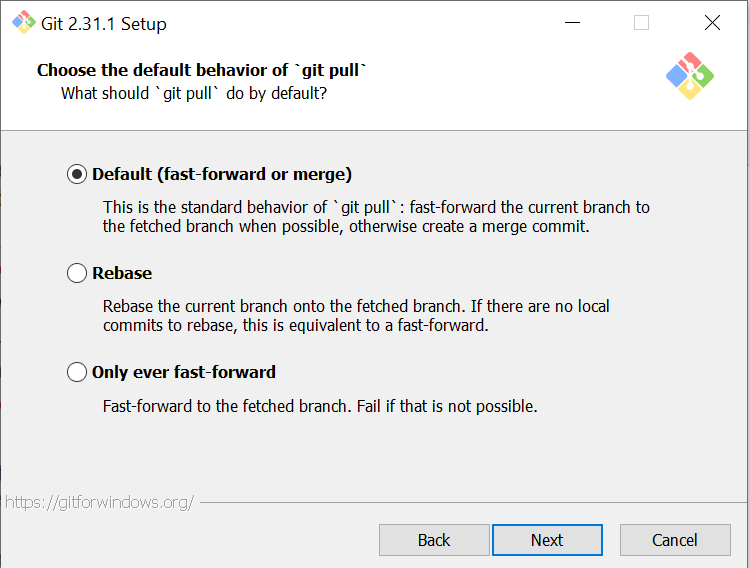The height and width of the screenshot is (568, 750).
Task: Choose the Rebase radio button
Action: click(77, 273)
